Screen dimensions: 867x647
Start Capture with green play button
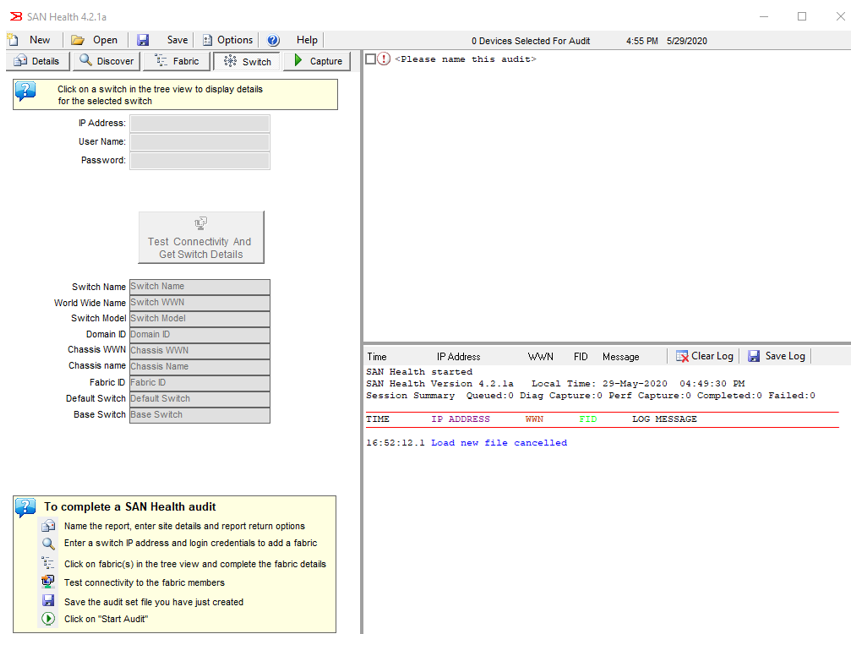click(x=317, y=61)
